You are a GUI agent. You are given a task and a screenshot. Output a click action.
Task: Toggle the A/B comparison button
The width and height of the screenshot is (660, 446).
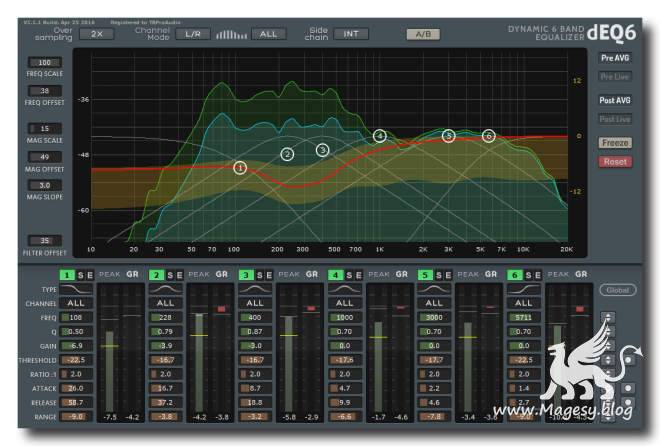[423, 34]
